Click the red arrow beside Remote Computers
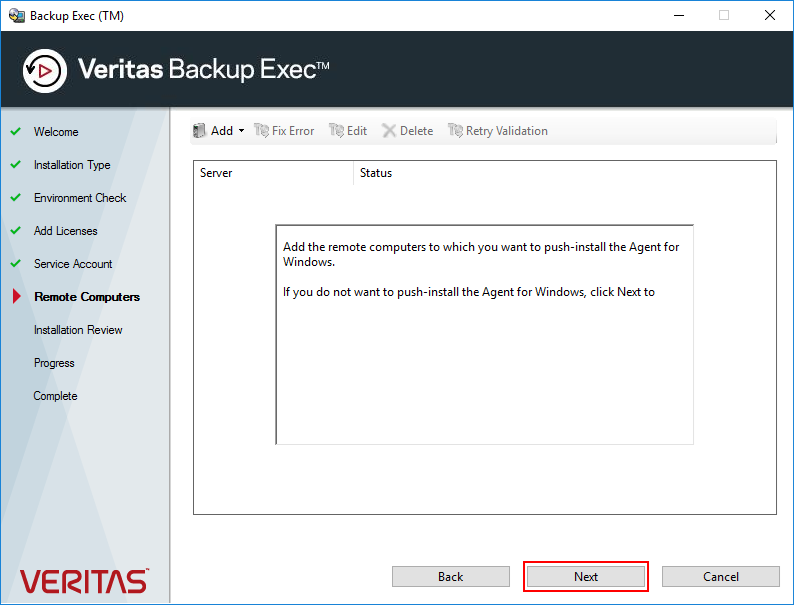 pyautogui.click(x=17, y=296)
